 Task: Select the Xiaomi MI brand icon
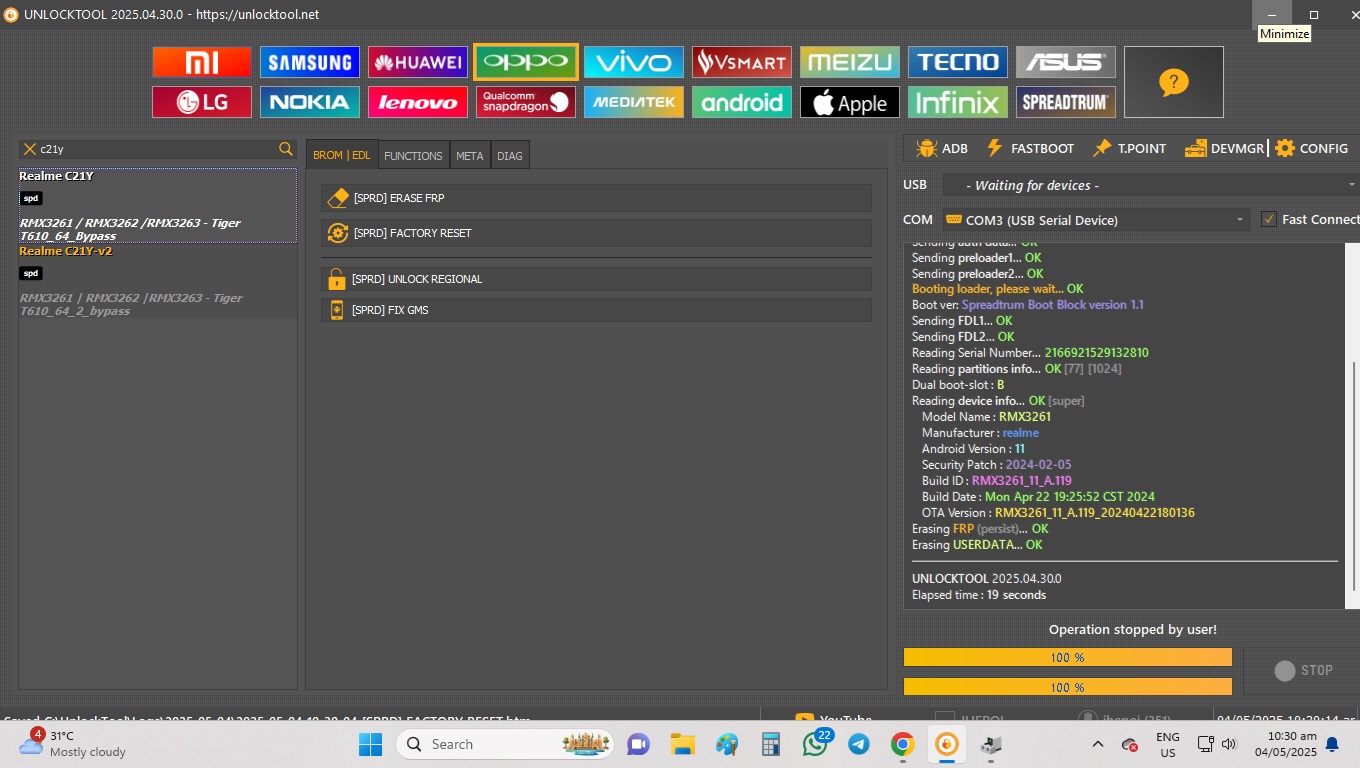tap(201, 62)
